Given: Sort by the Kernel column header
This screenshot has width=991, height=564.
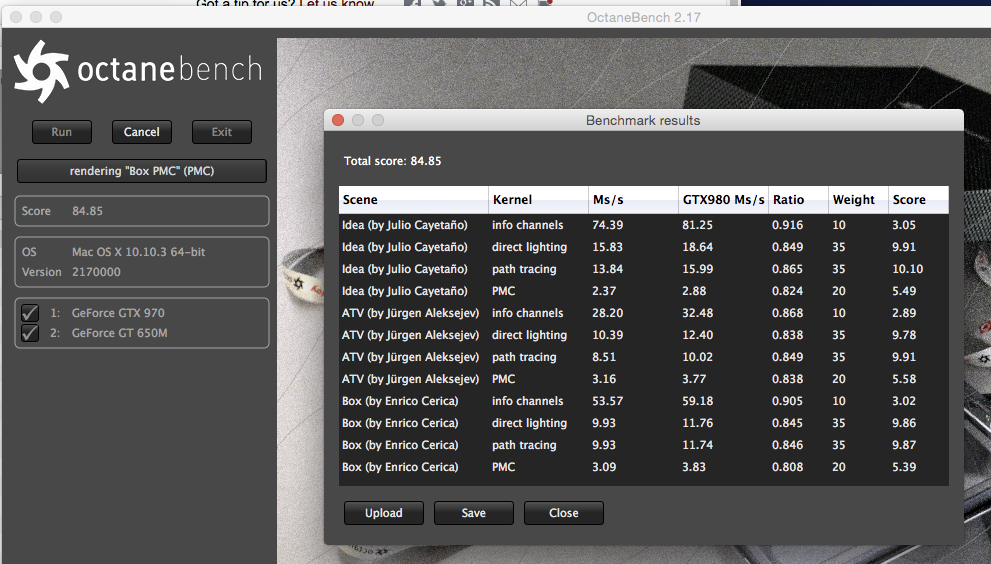Looking at the screenshot, I should tap(538, 200).
